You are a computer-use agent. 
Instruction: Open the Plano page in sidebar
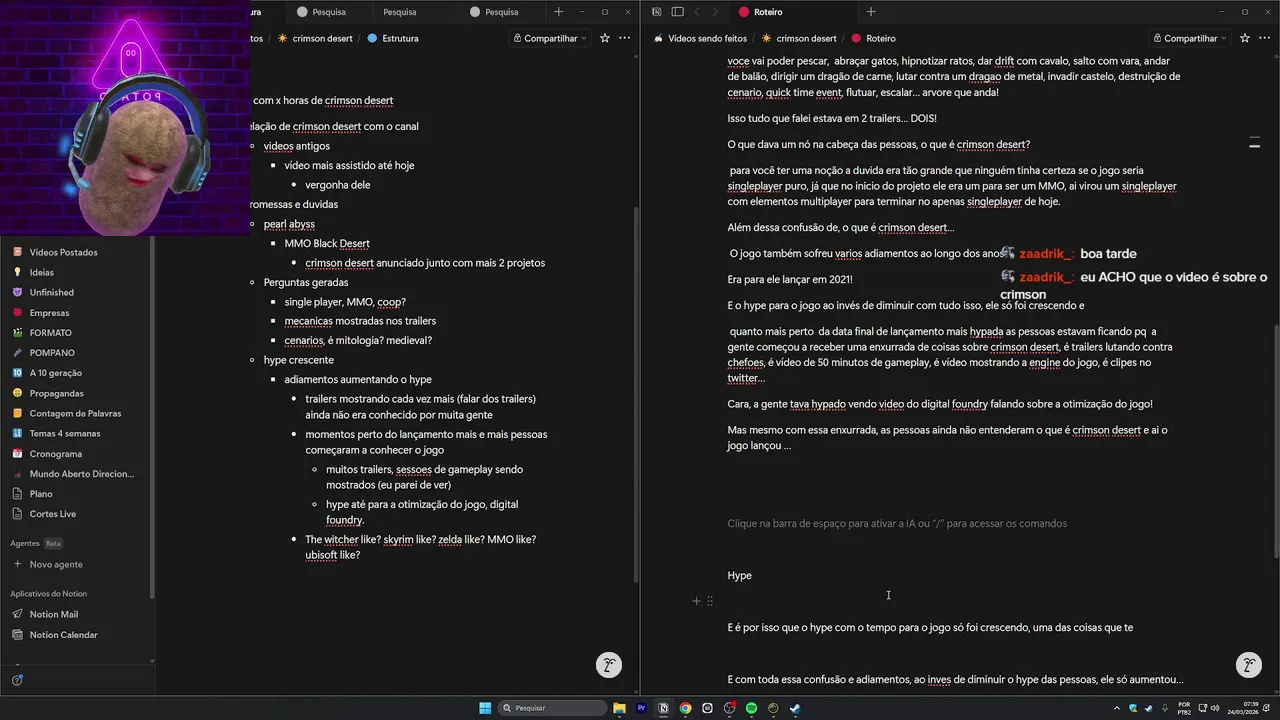click(x=40, y=494)
